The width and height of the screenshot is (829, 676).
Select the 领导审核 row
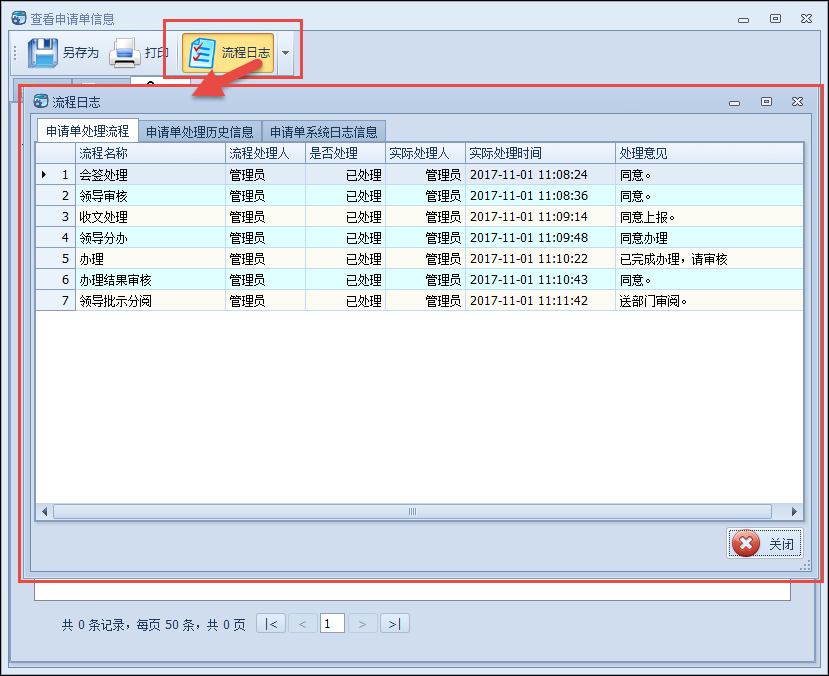(x=420, y=196)
